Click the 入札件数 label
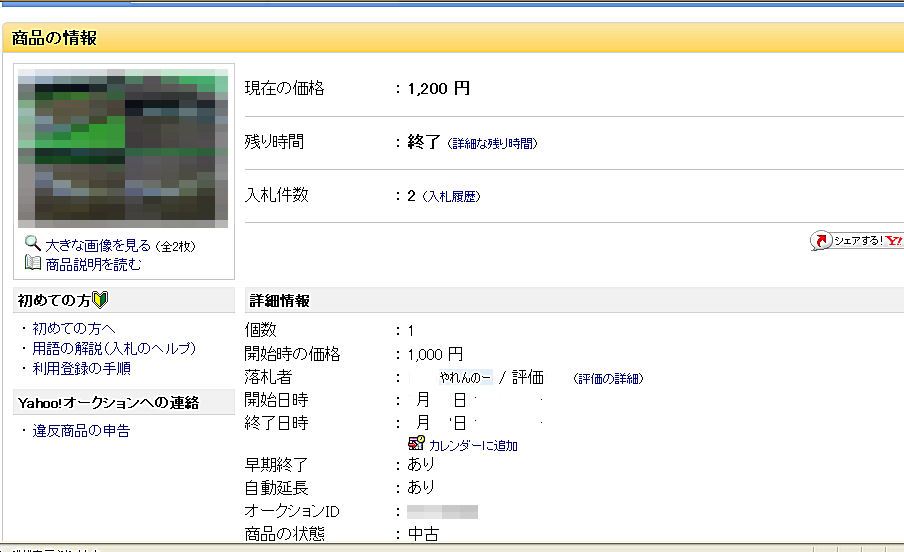Screen dimensions: 904x552 point(277,195)
